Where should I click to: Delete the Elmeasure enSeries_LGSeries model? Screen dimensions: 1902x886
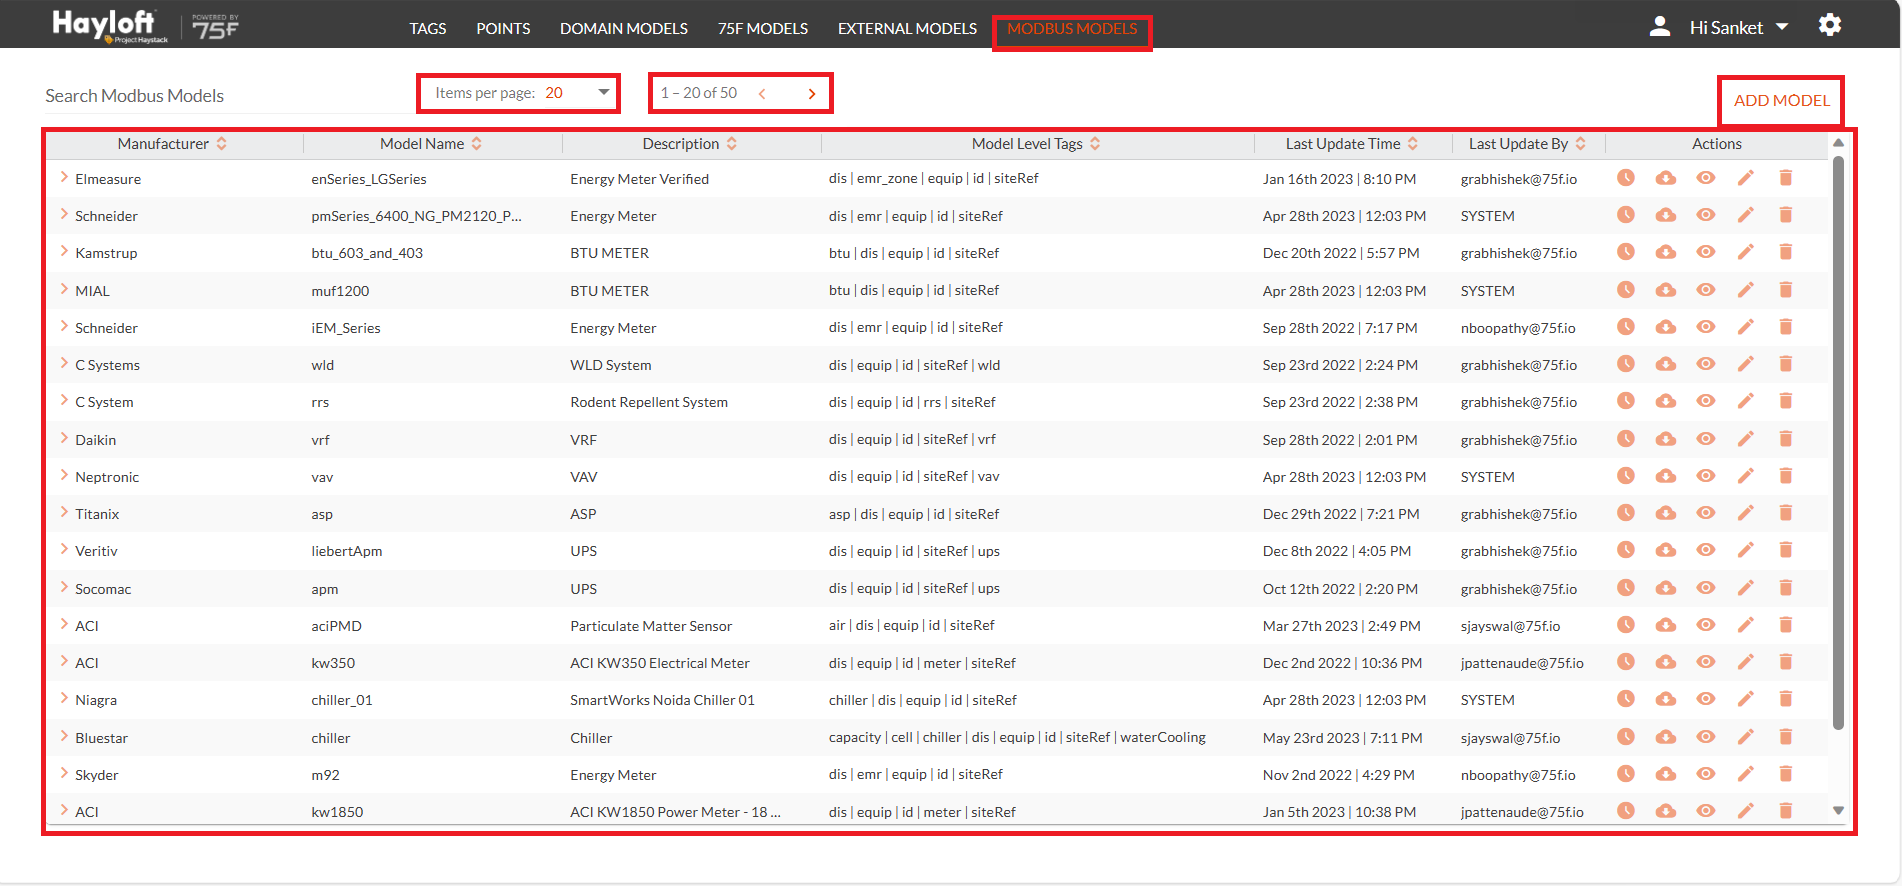[1786, 178]
